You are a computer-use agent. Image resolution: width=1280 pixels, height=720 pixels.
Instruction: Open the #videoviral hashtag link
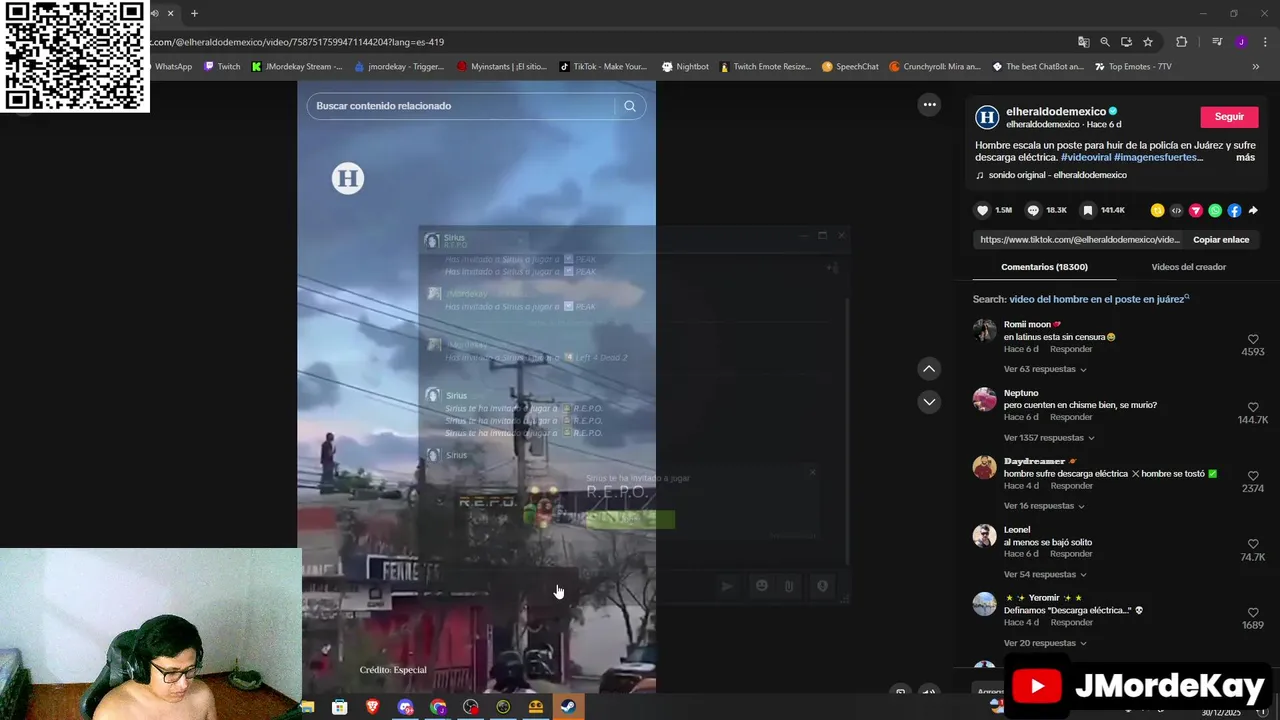(1085, 158)
